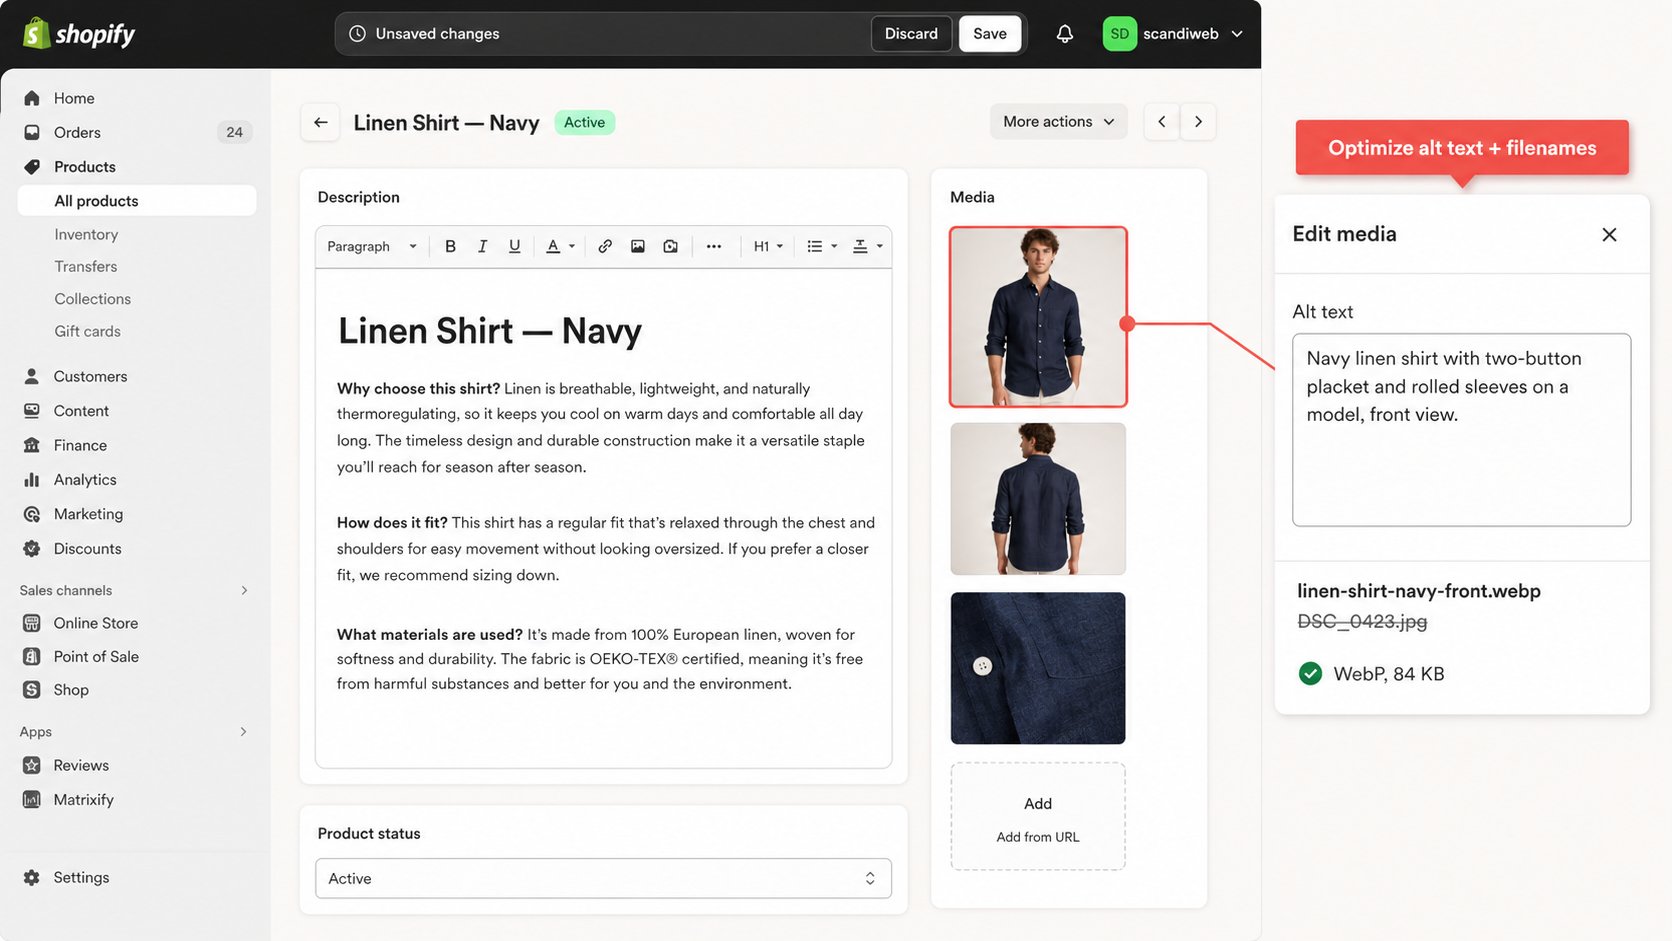Edit the Alt text field
Screen dimensions: 1672x941
tap(1461, 430)
